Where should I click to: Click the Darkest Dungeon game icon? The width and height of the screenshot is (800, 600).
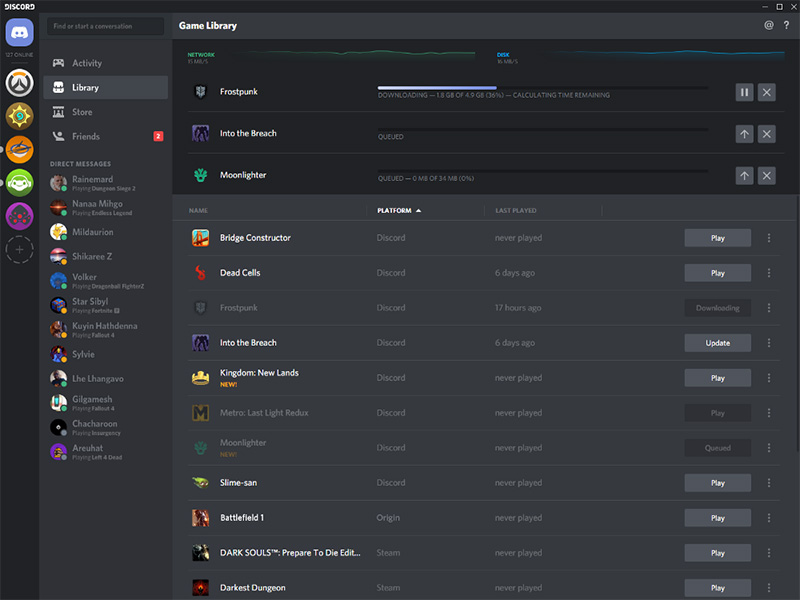point(200,588)
